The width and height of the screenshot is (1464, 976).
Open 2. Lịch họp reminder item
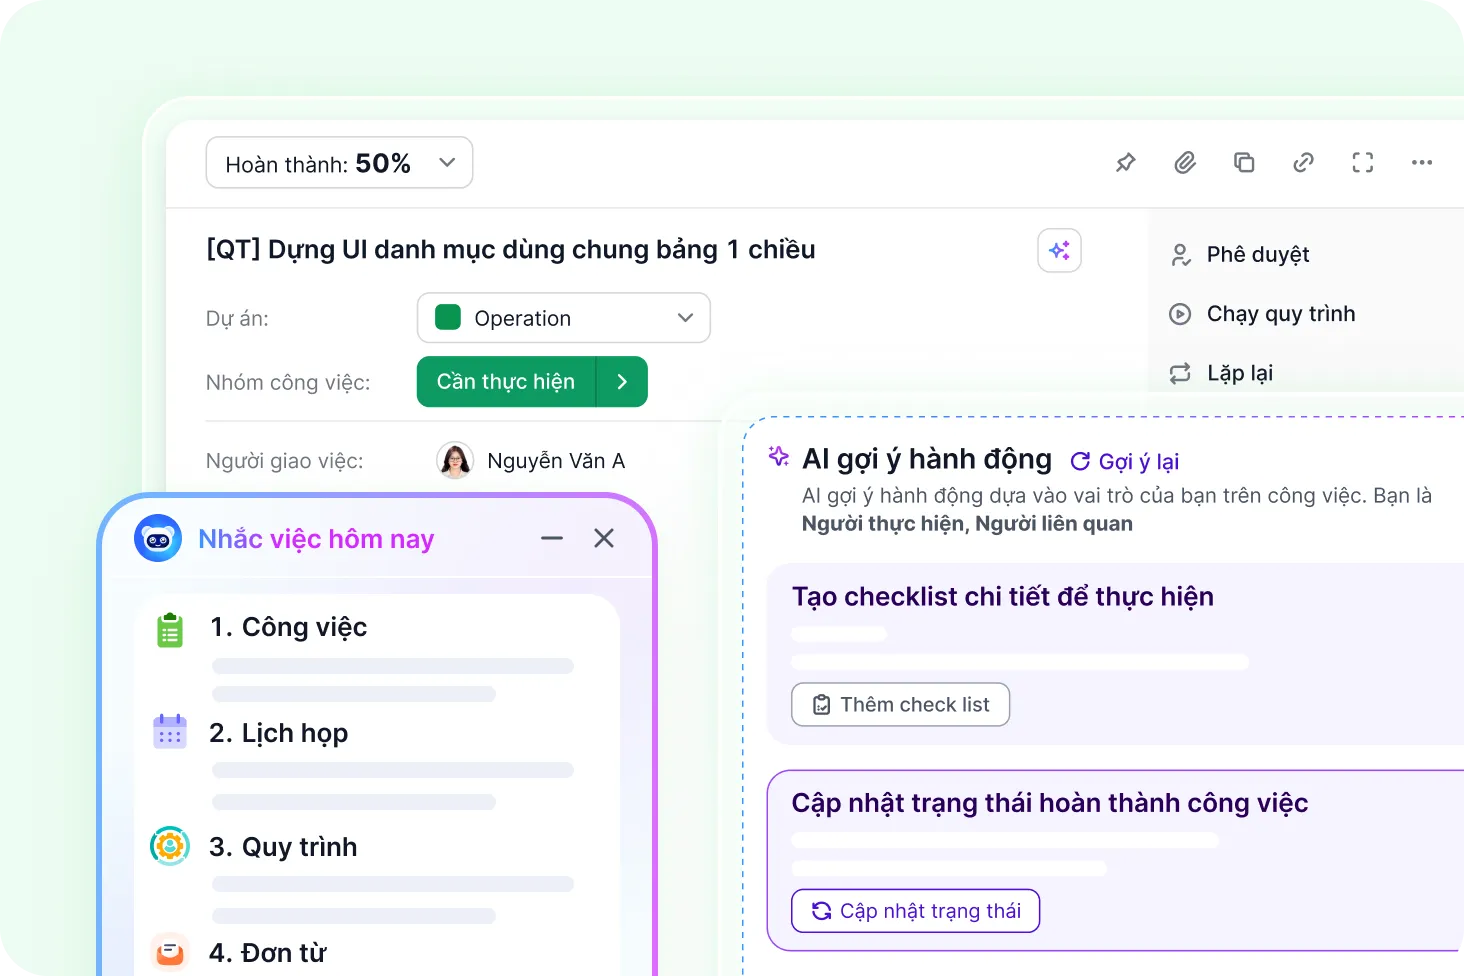279,733
